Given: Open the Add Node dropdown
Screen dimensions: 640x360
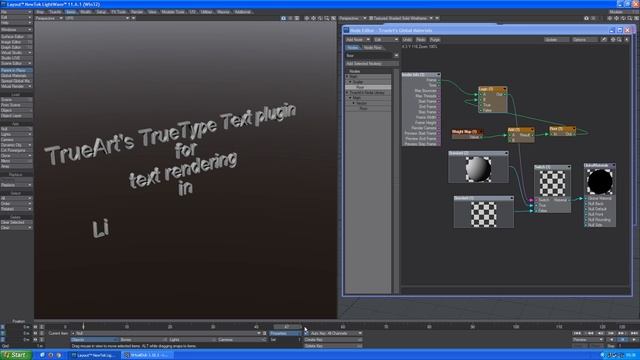Looking at the screenshot, I should pyautogui.click(x=358, y=40).
